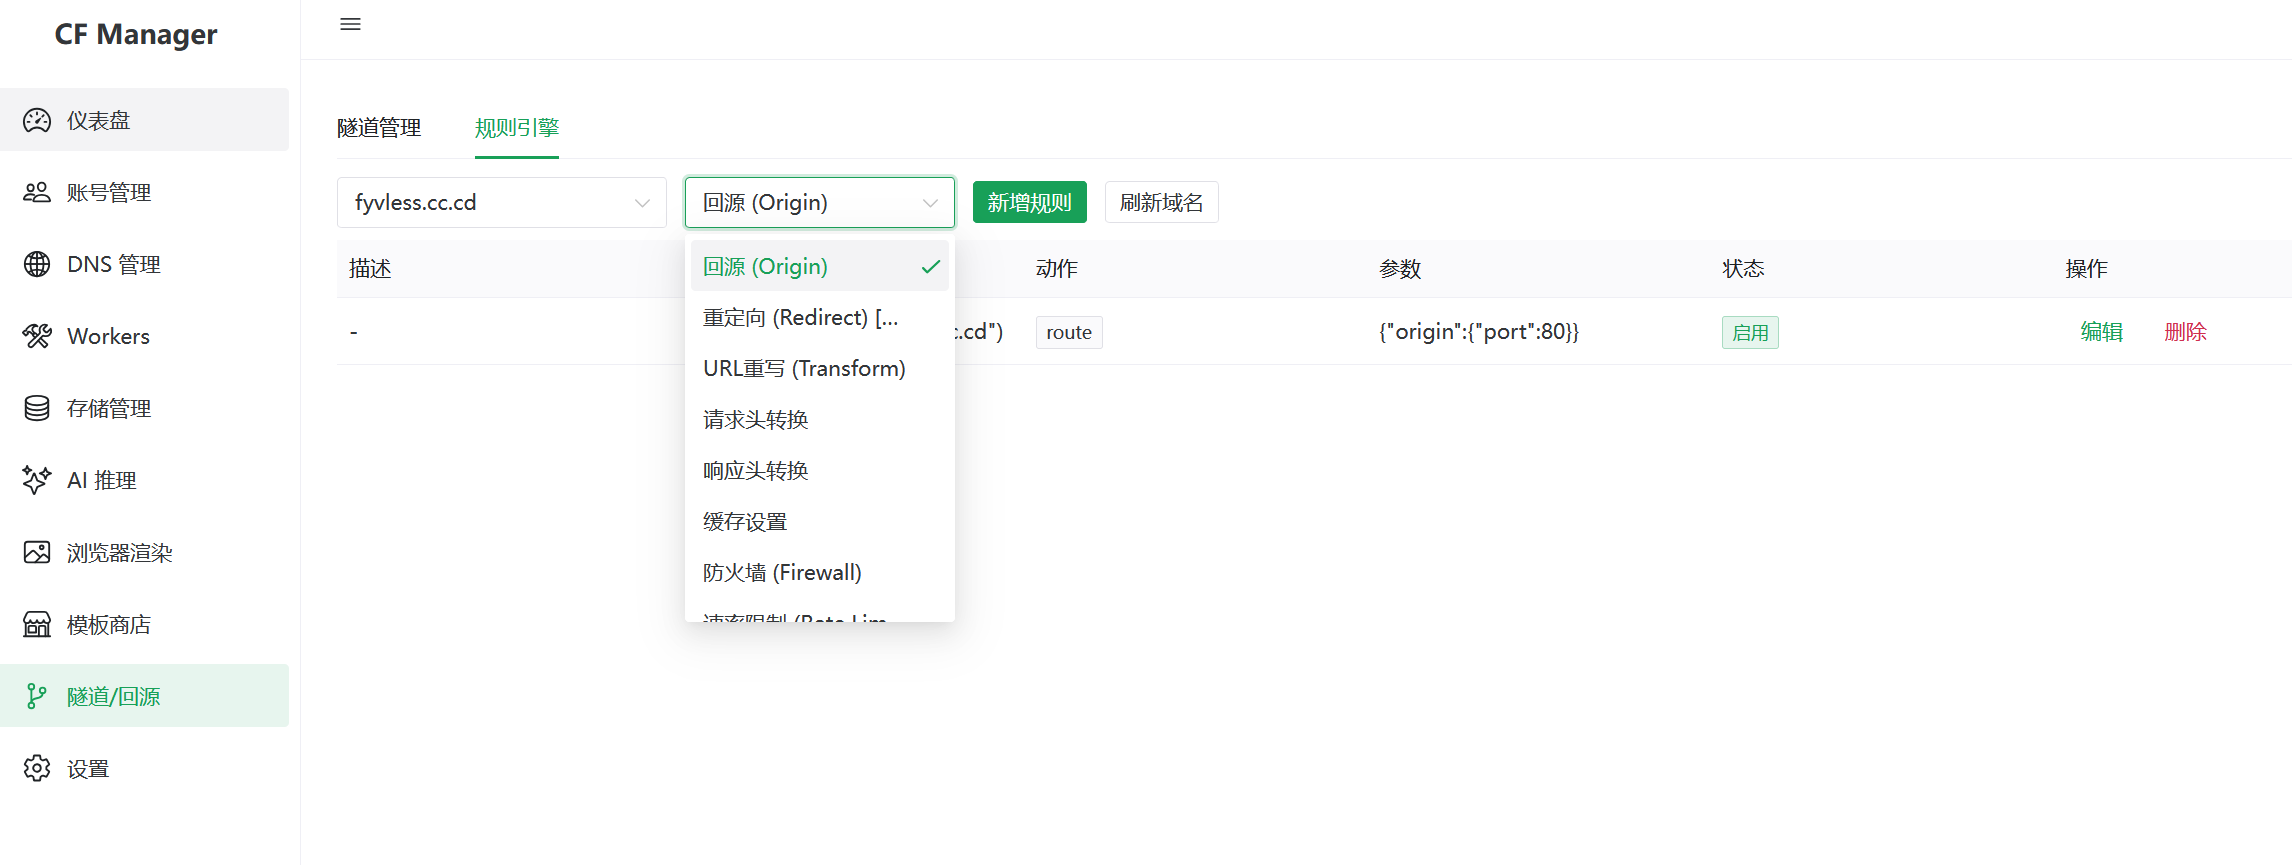Click the account management people icon
This screenshot has width=2292, height=865.
click(37, 192)
